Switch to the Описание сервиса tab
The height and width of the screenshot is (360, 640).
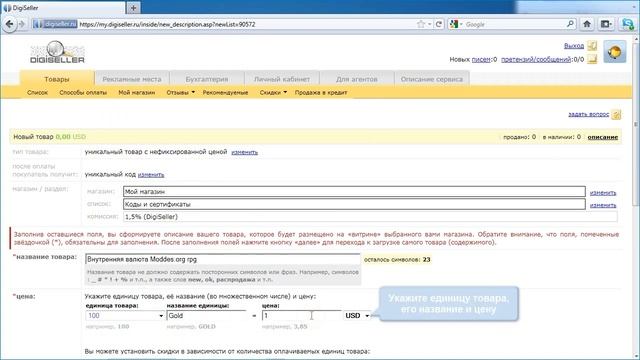431,79
